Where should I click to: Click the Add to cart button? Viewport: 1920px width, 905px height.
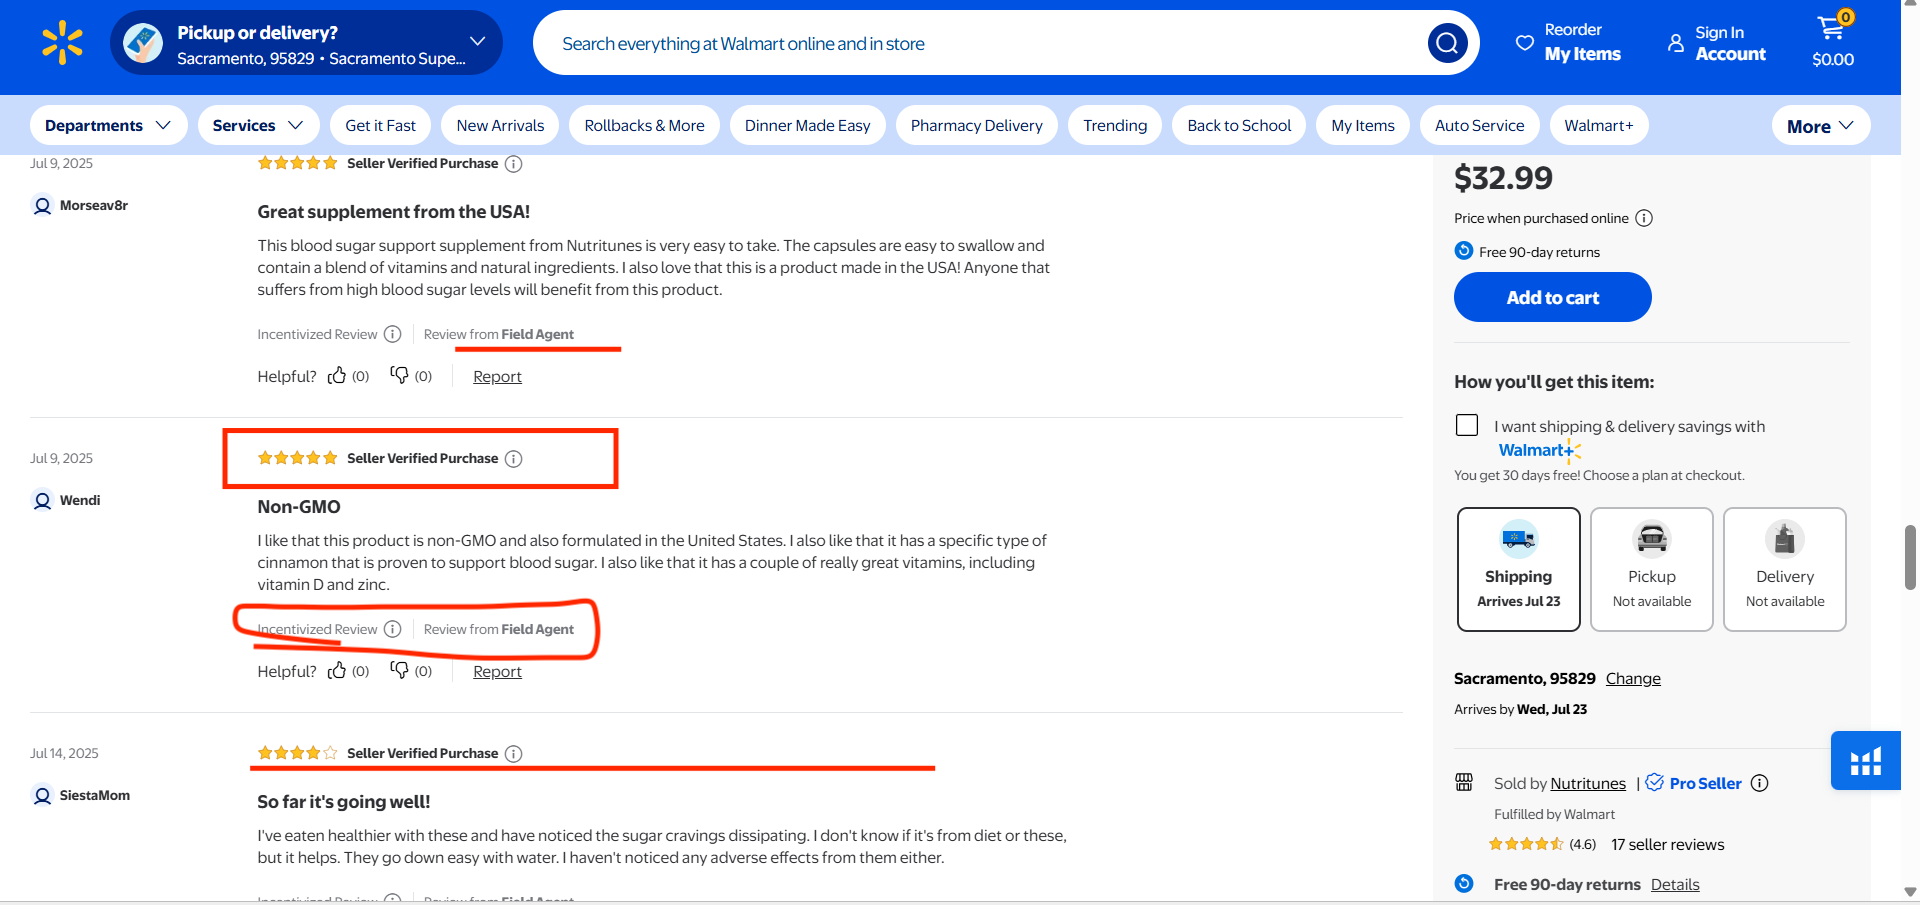[x=1553, y=297]
